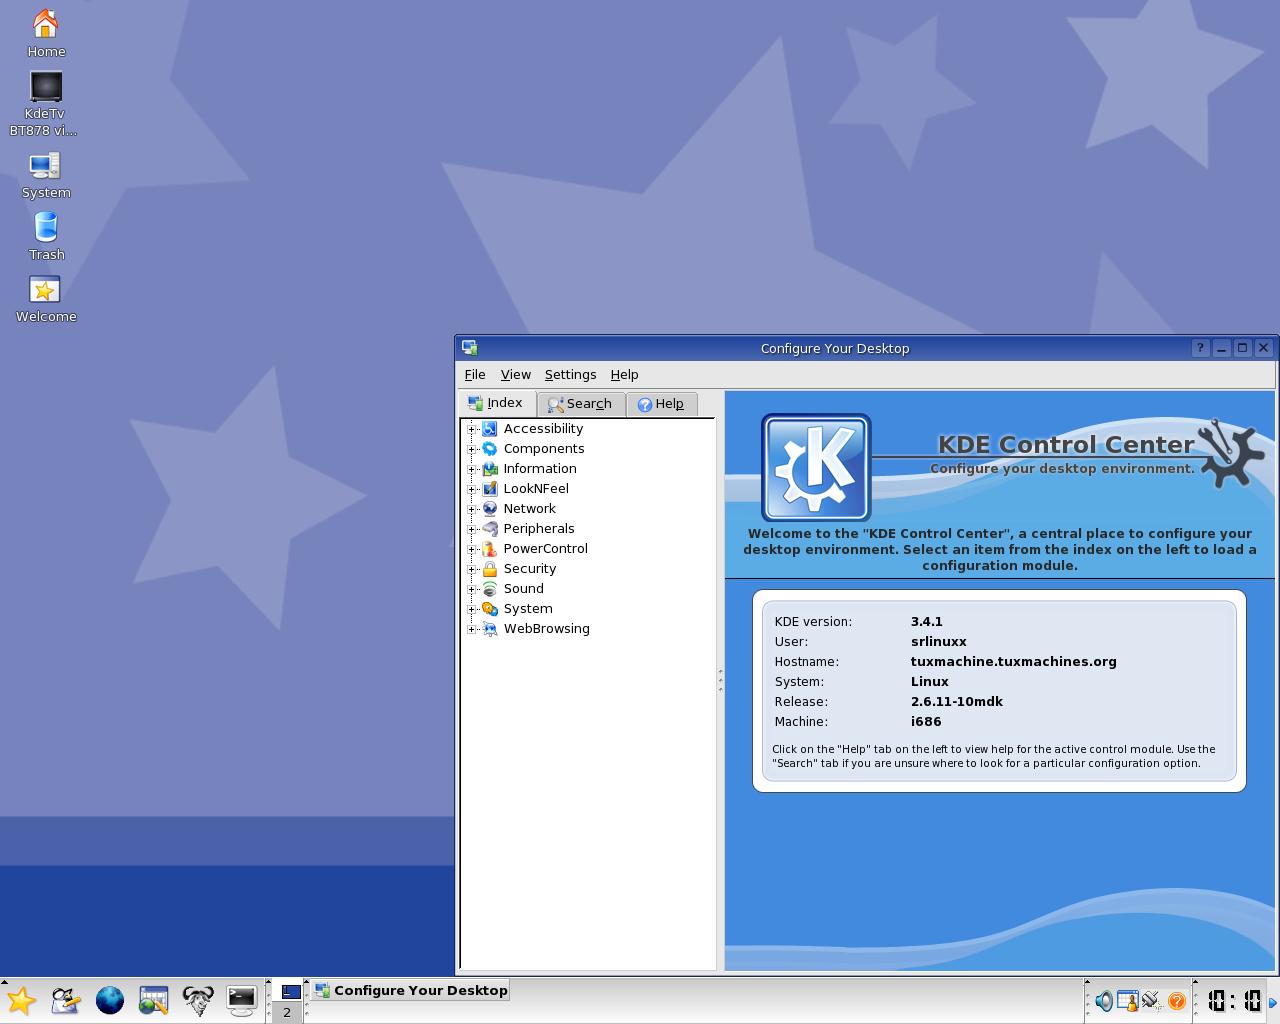The width and height of the screenshot is (1280, 1024).
Task: Launch the penguin writer app from the panel
Action: click(x=66, y=1000)
